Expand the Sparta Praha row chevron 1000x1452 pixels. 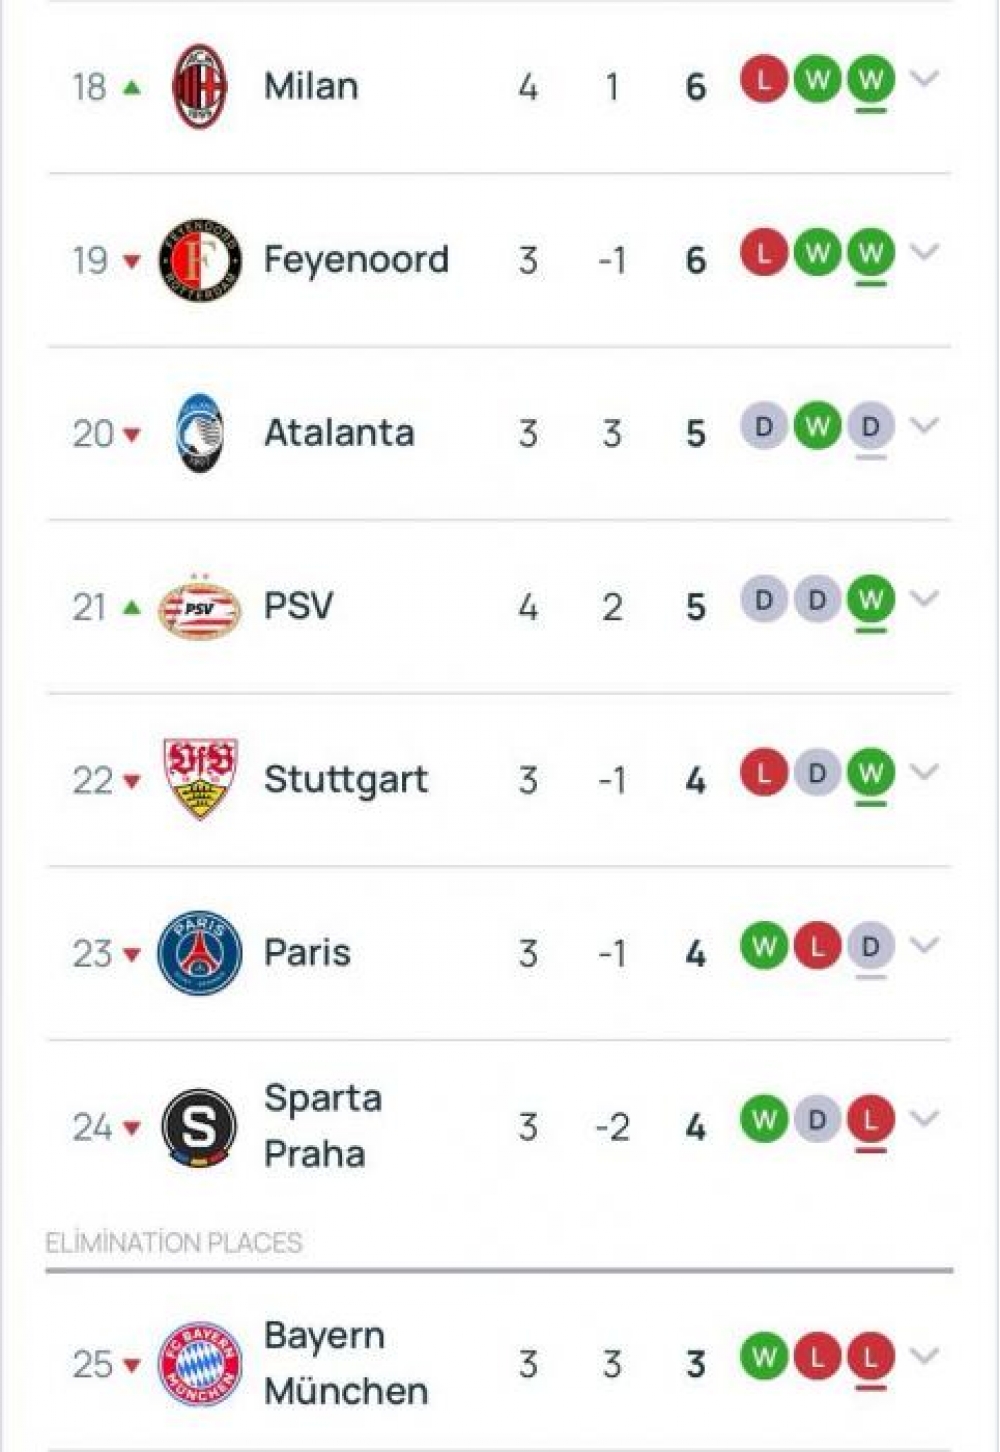(x=925, y=1118)
